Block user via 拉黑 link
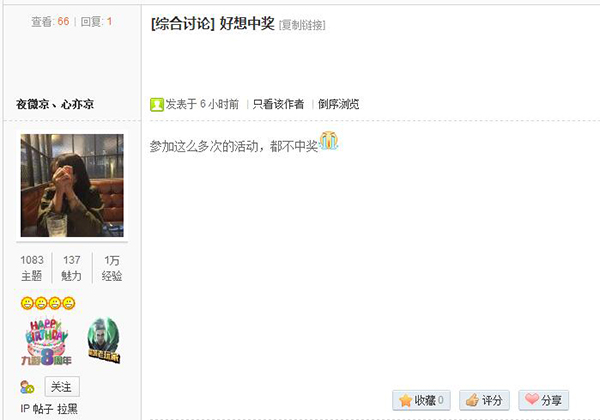Screen dimensions: 600x420 [67, 409]
